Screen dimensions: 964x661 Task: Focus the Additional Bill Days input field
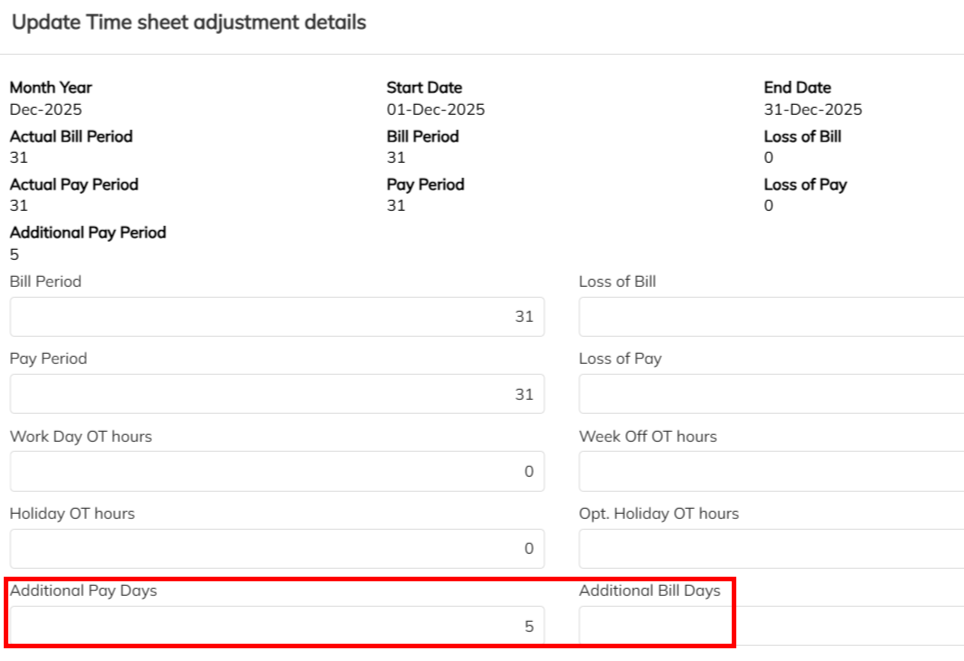[x=770, y=626]
